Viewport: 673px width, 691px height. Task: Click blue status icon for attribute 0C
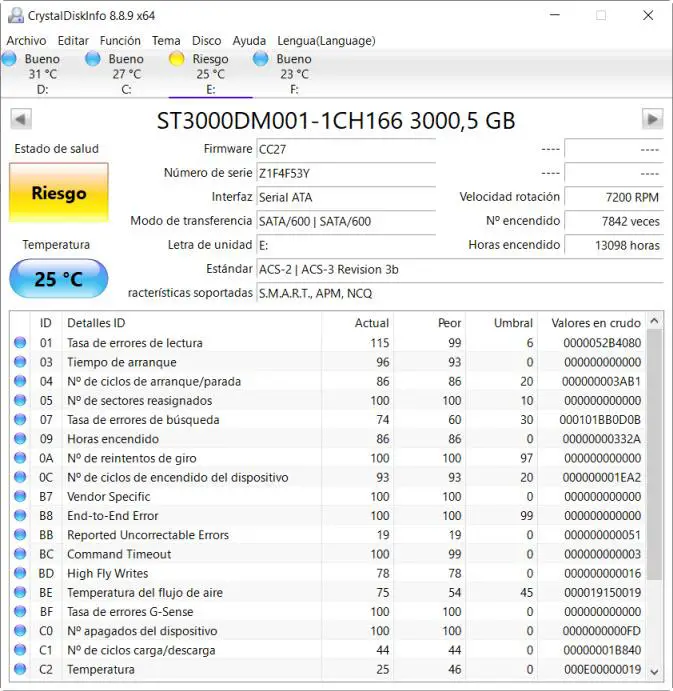[20, 477]
